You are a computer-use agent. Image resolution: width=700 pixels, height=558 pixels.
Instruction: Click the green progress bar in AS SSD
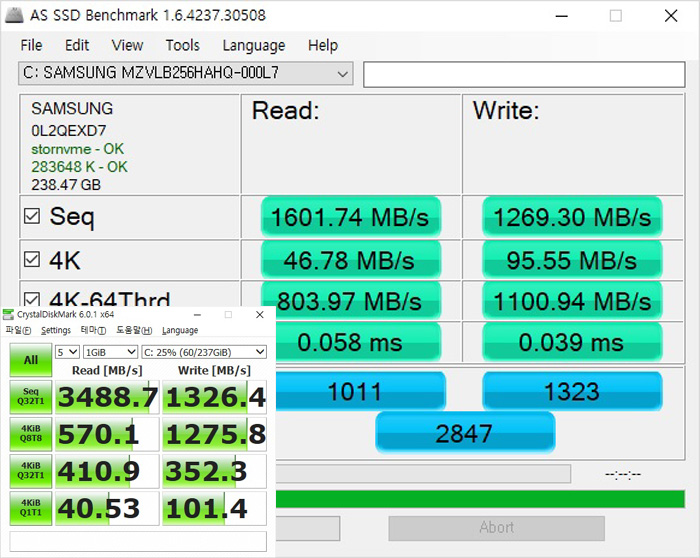480,499
